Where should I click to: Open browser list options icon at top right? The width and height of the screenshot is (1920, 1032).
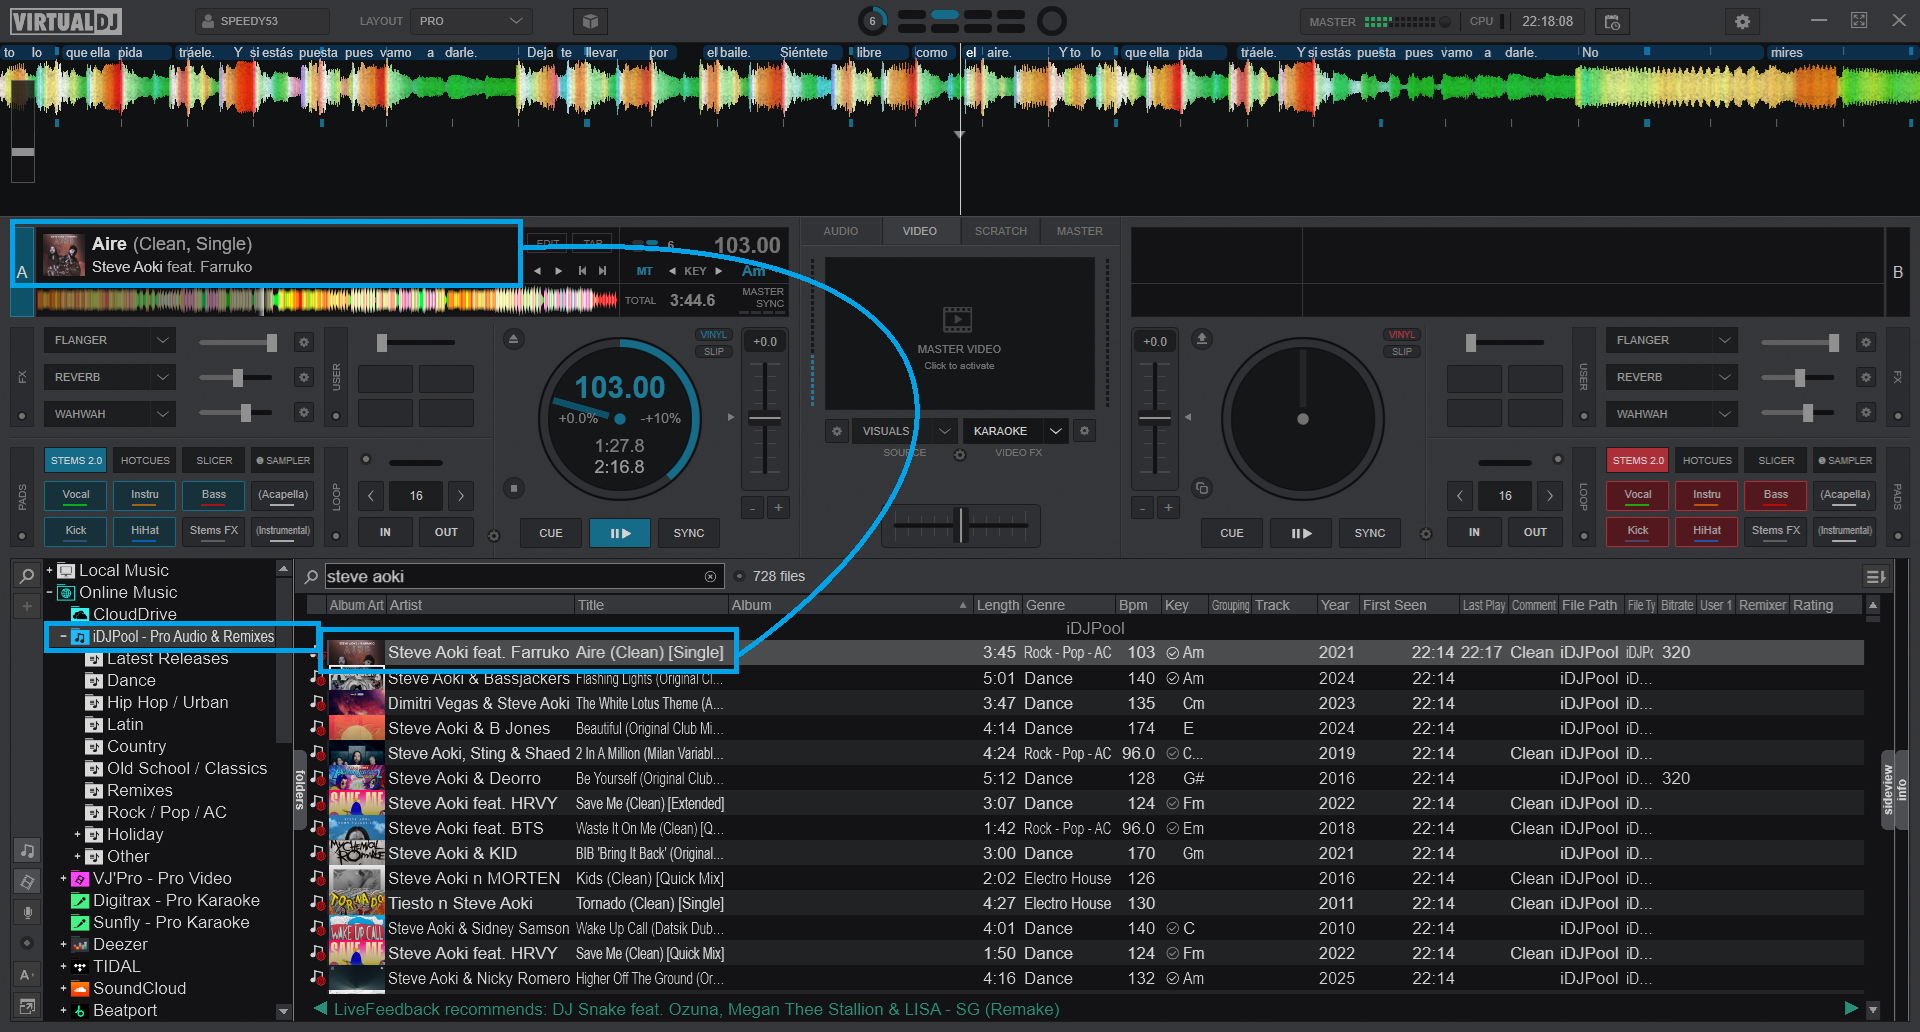[1875, 576]
